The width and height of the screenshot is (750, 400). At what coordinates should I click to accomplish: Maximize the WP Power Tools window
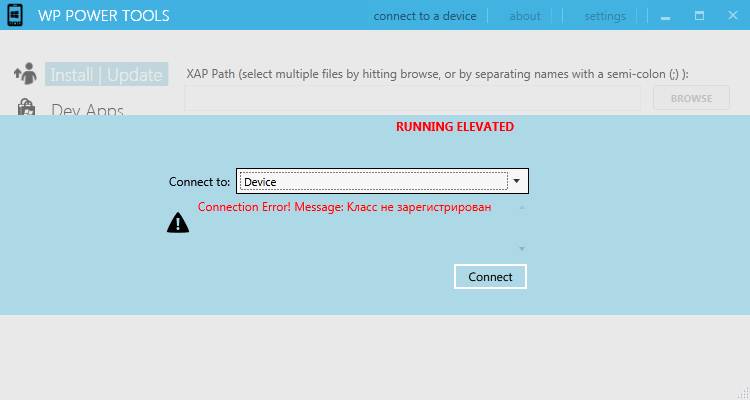click(x=699, y=15)
